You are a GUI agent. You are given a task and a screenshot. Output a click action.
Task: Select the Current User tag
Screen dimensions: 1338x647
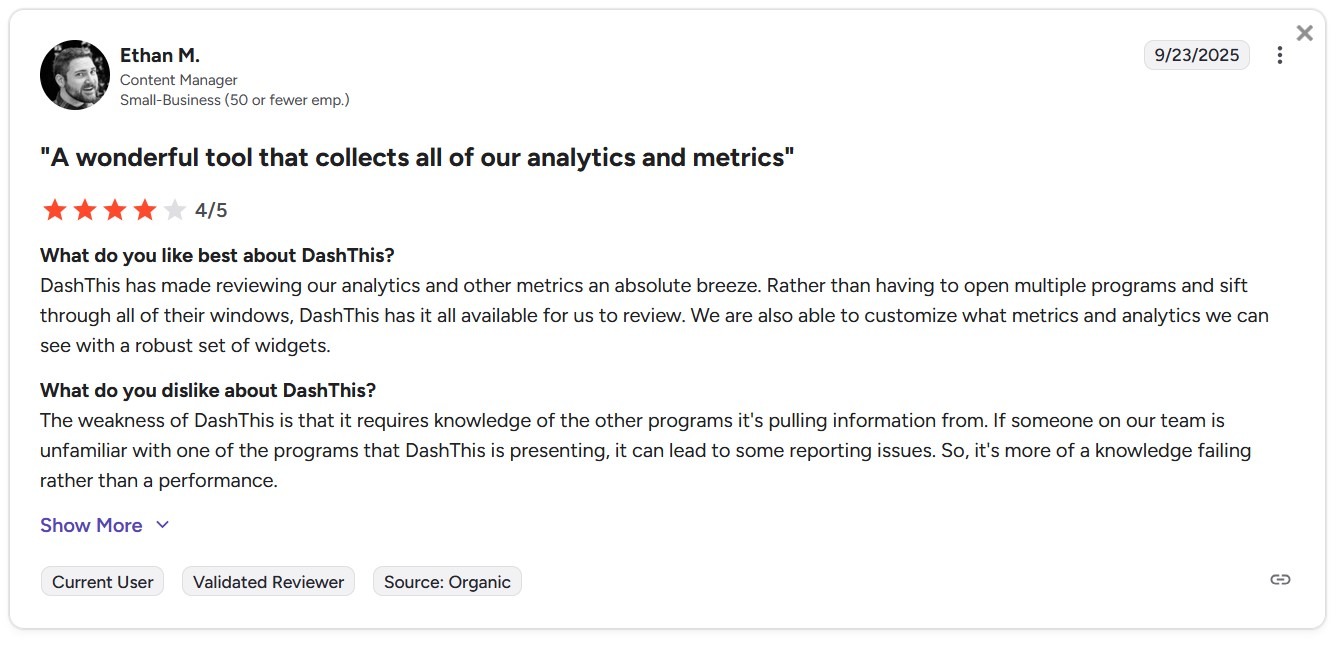pos(102,582)
